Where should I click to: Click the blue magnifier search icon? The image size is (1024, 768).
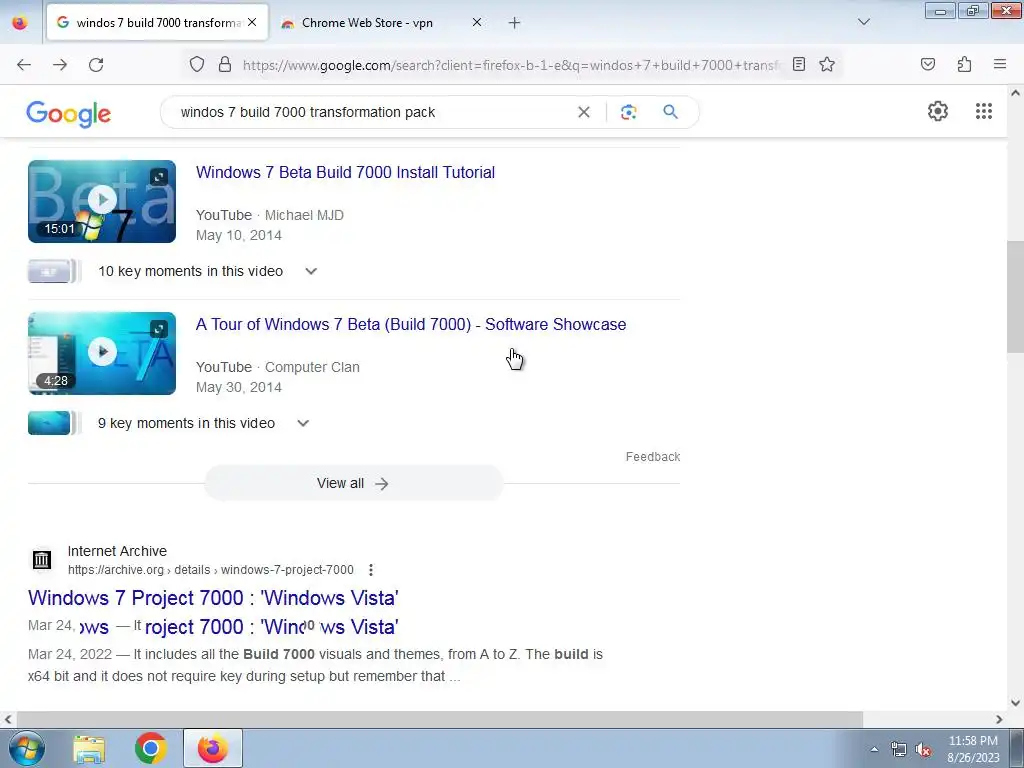click(670, 112)
